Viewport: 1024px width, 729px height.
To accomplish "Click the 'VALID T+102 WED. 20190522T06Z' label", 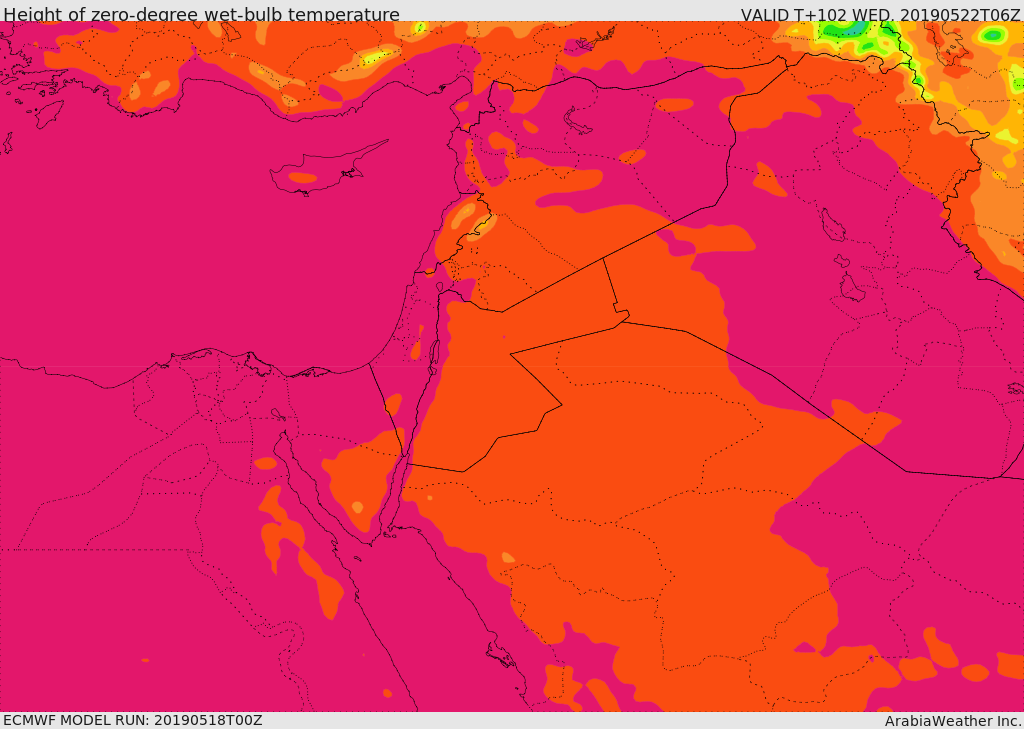I will (x=880, y=14).
